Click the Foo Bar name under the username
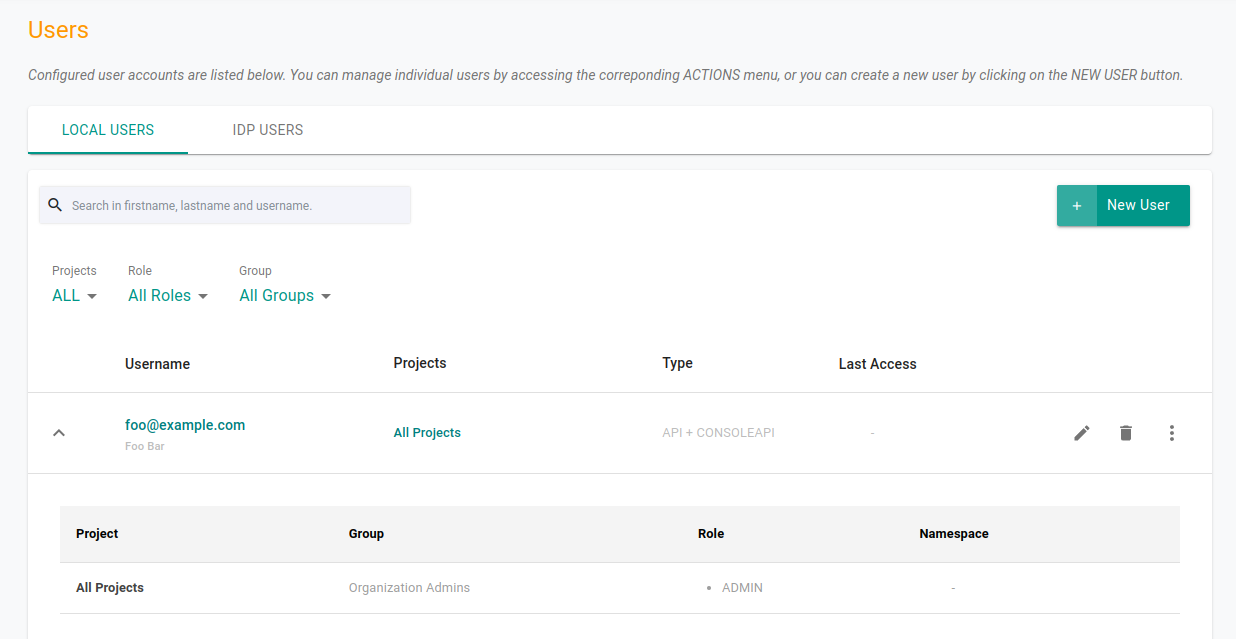Screen dimensions: 1236x639 pyautogui.click(x=145, y=447)
